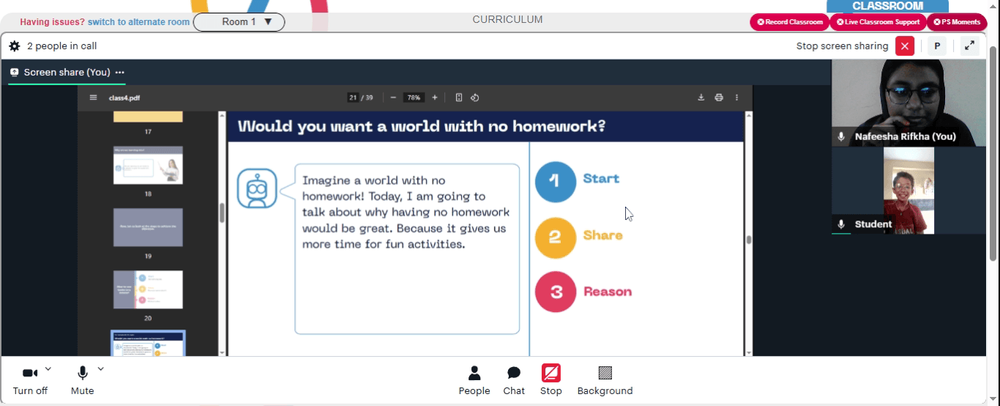Click switch to alternate room link
The image size is (1000, 406).
pyautogui.click(x=138, y=22)
